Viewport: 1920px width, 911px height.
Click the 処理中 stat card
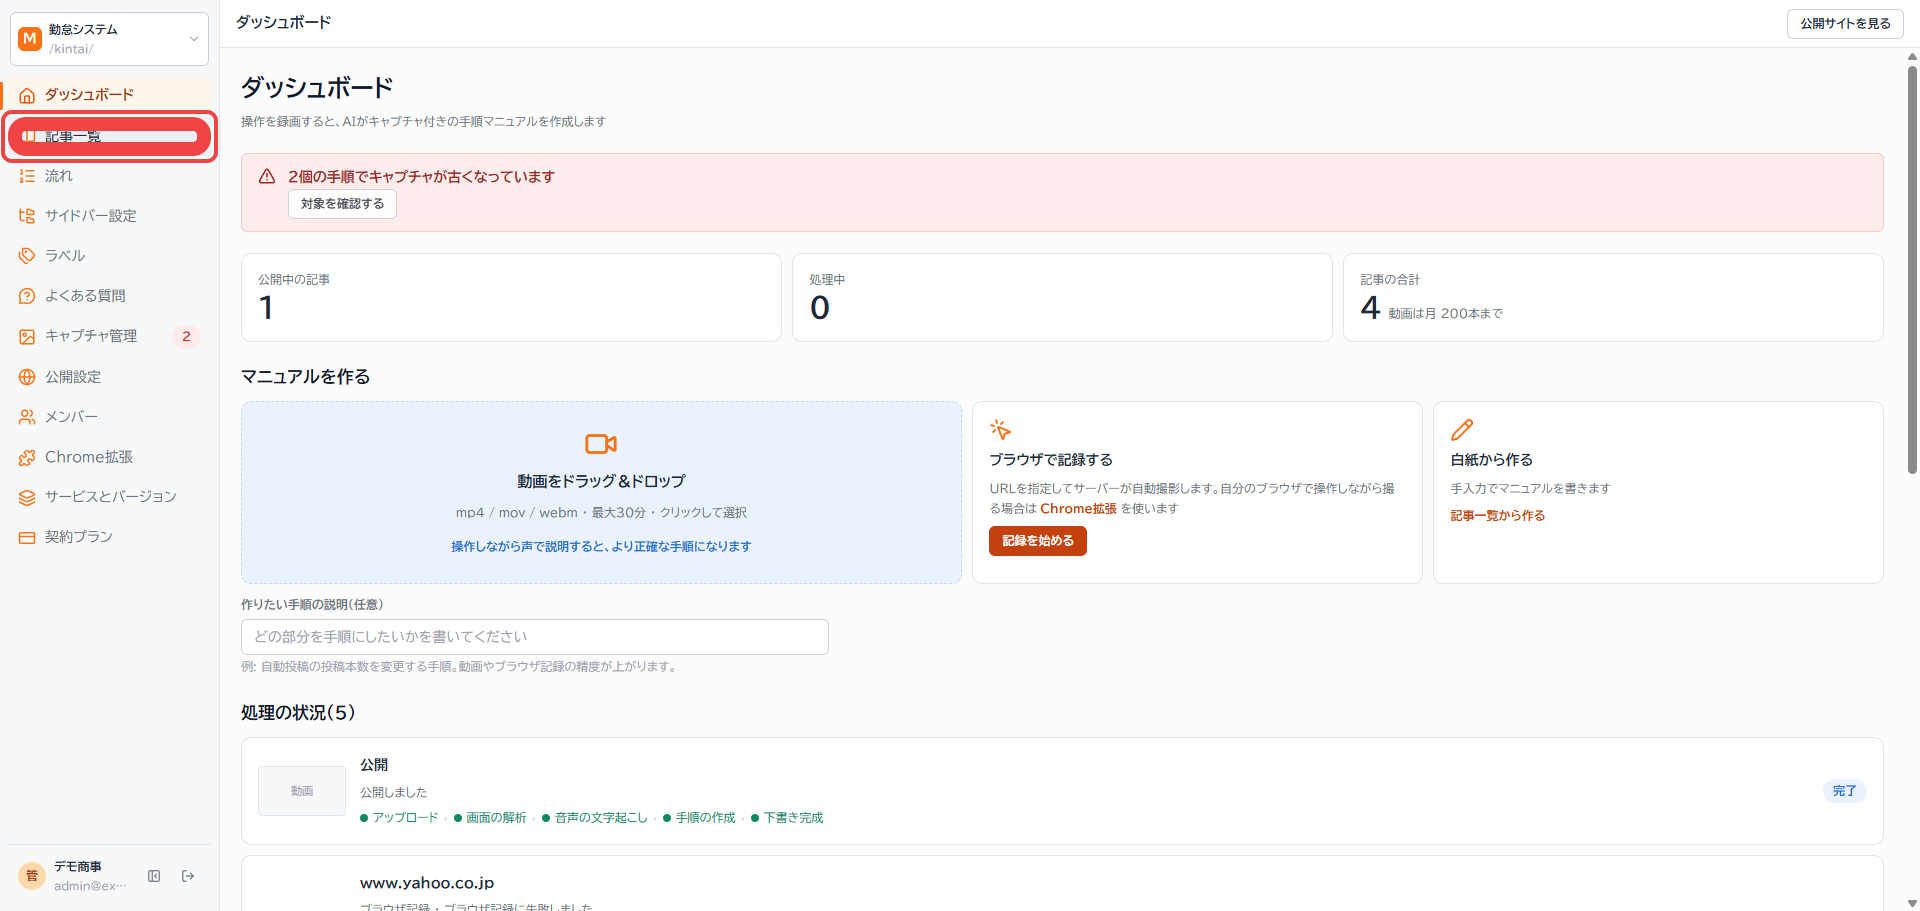point(1062,297)
